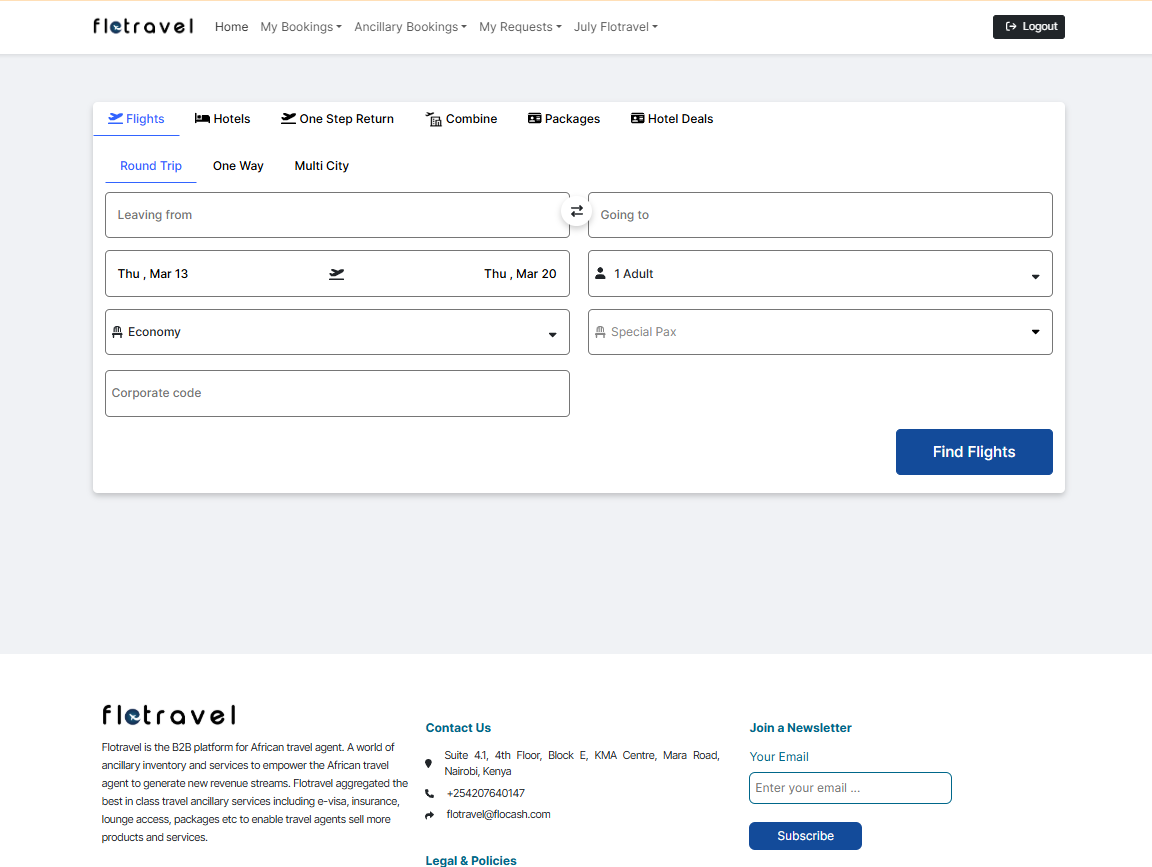Click the share arrow icon beside email address

point(430,815)
